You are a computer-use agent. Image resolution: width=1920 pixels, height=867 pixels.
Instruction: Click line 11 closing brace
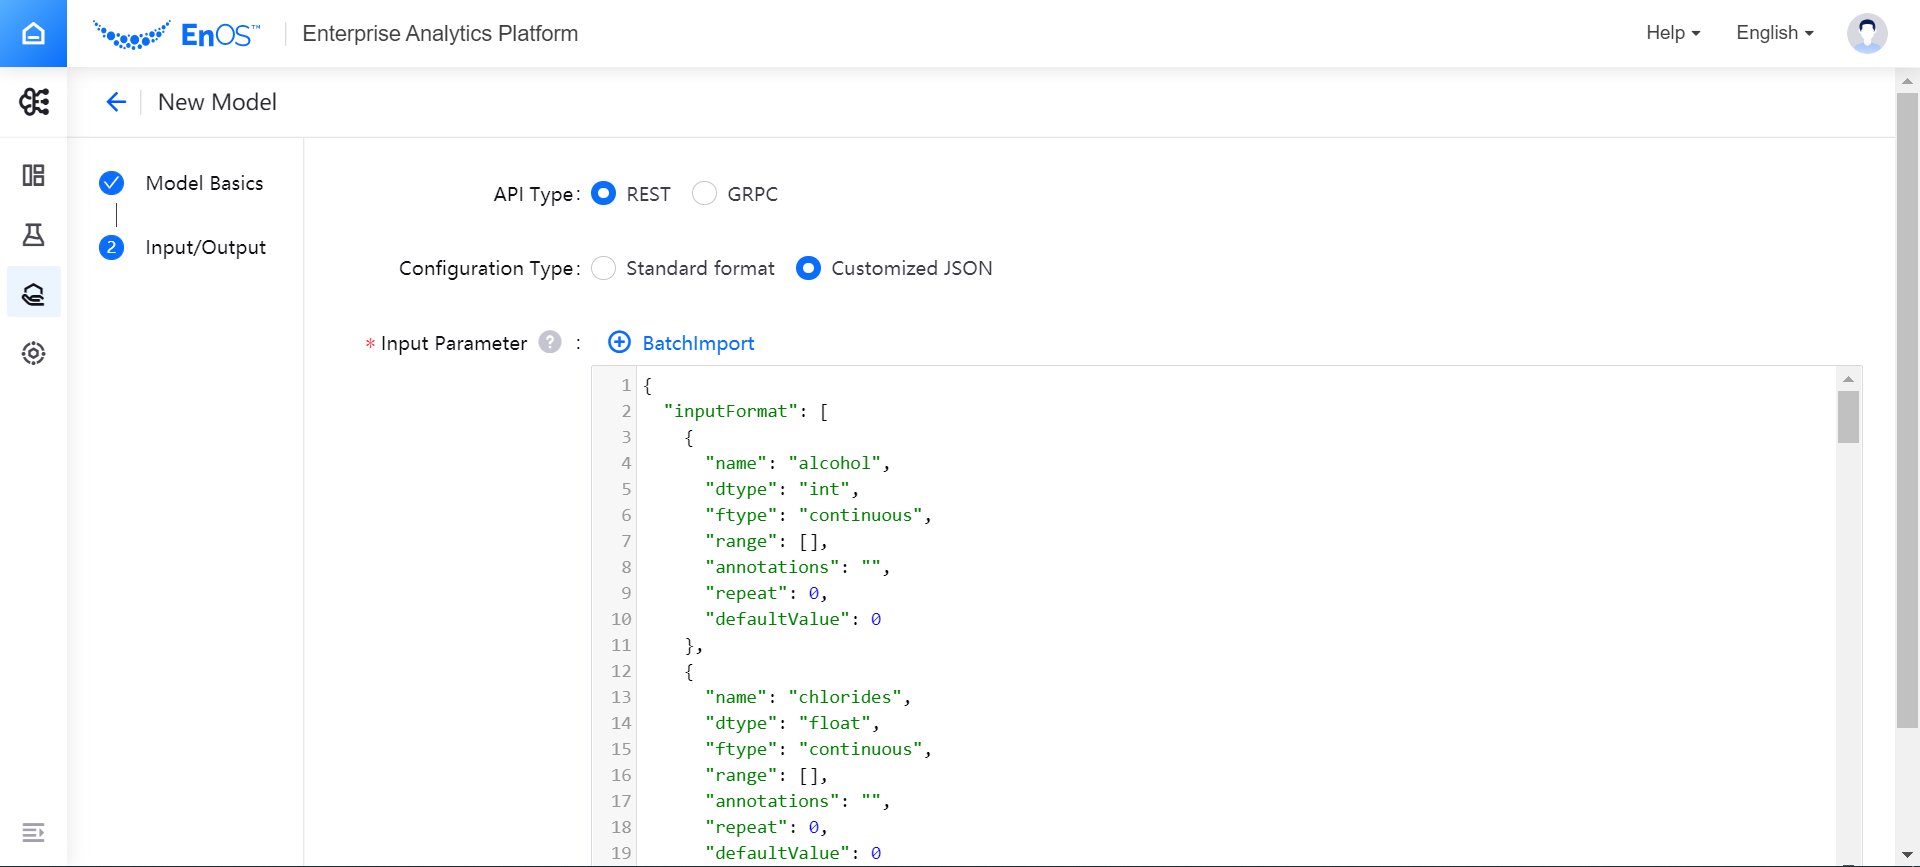click(x=693, y=645)
